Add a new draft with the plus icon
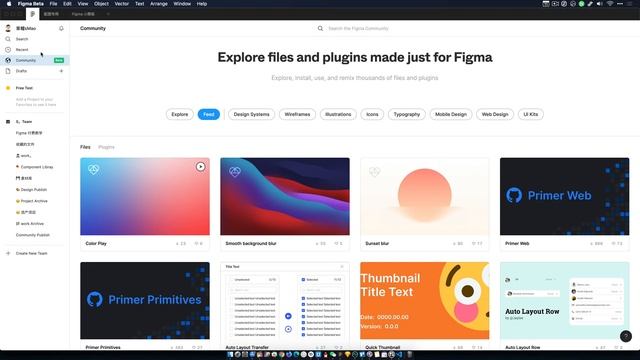 click(61, 71)
